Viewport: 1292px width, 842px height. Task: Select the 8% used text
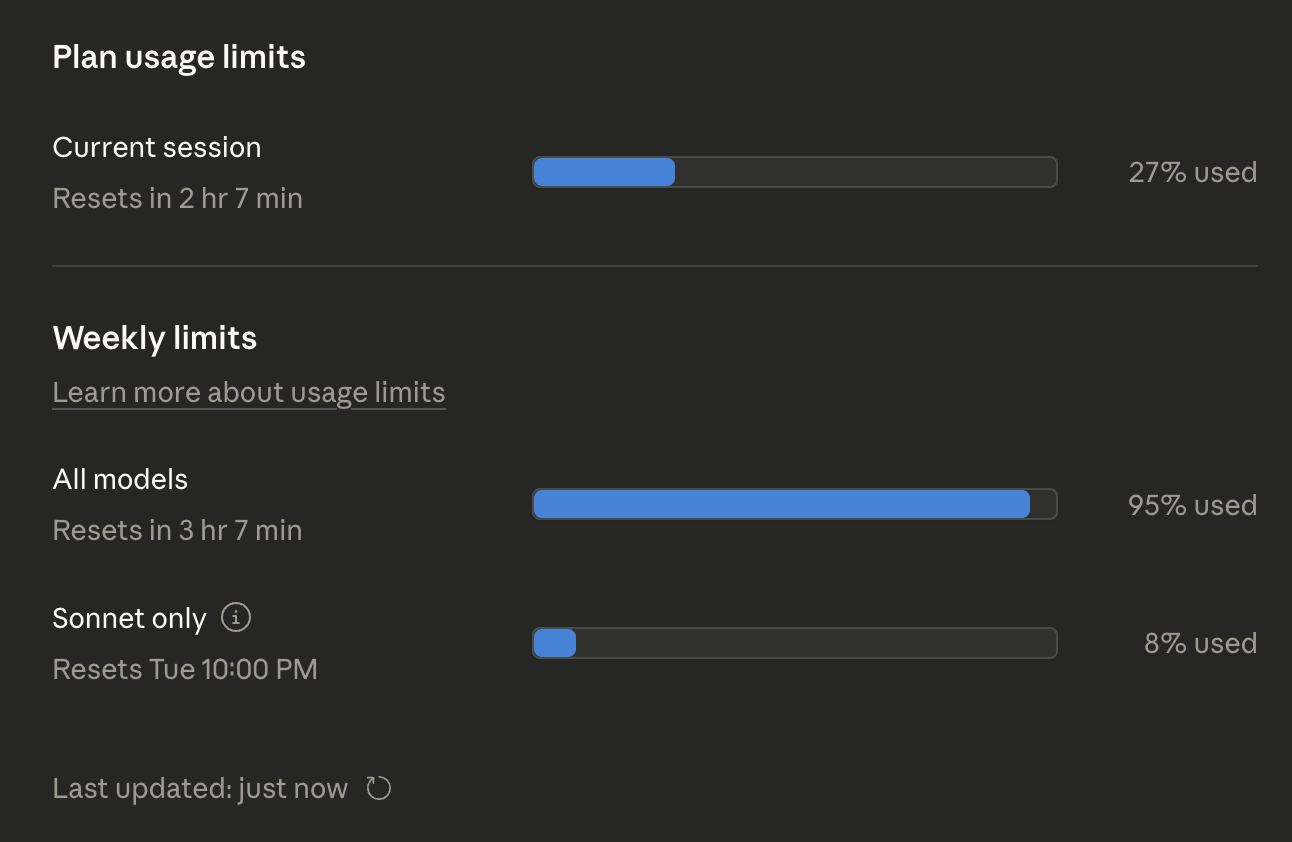[1200, 643]
